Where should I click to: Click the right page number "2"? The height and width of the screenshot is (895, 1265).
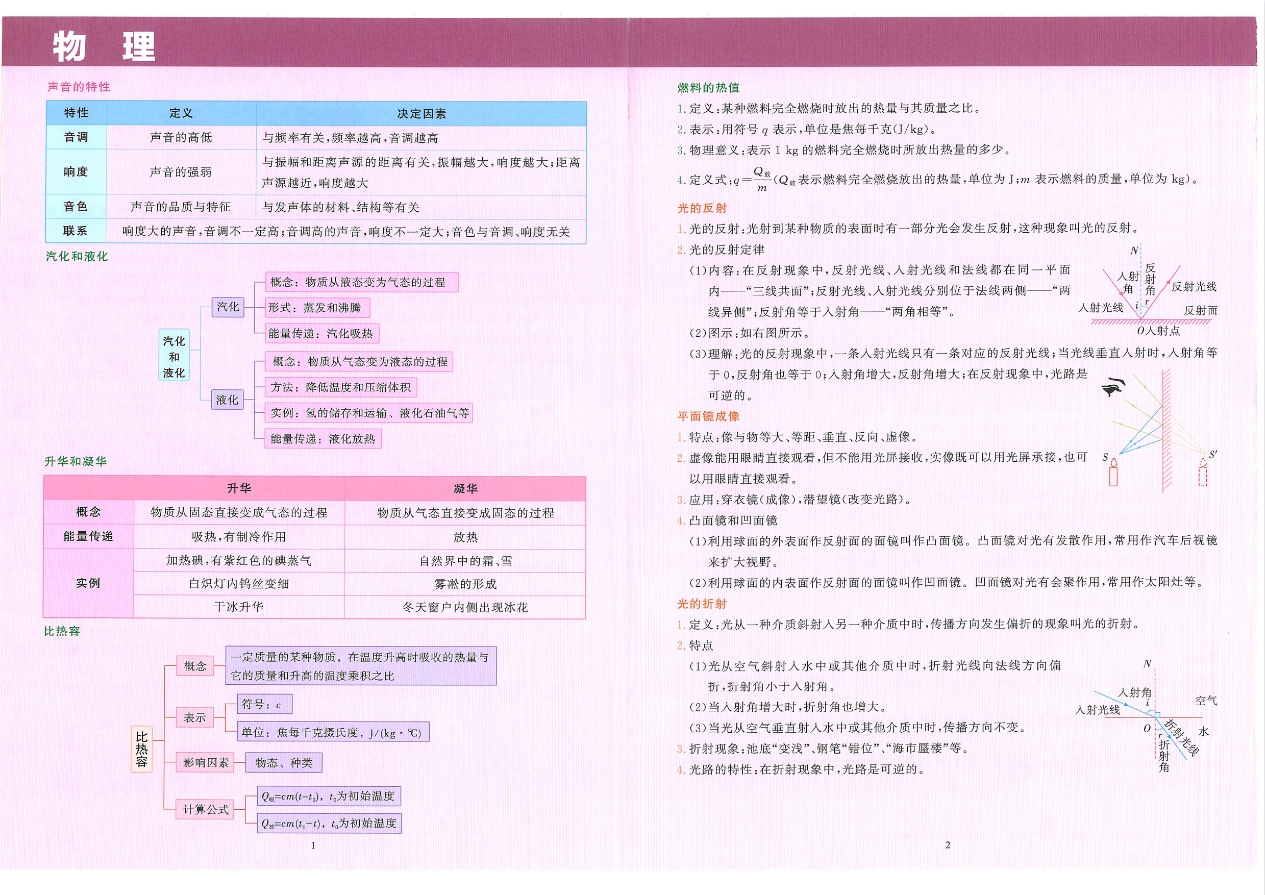[947, 846]
